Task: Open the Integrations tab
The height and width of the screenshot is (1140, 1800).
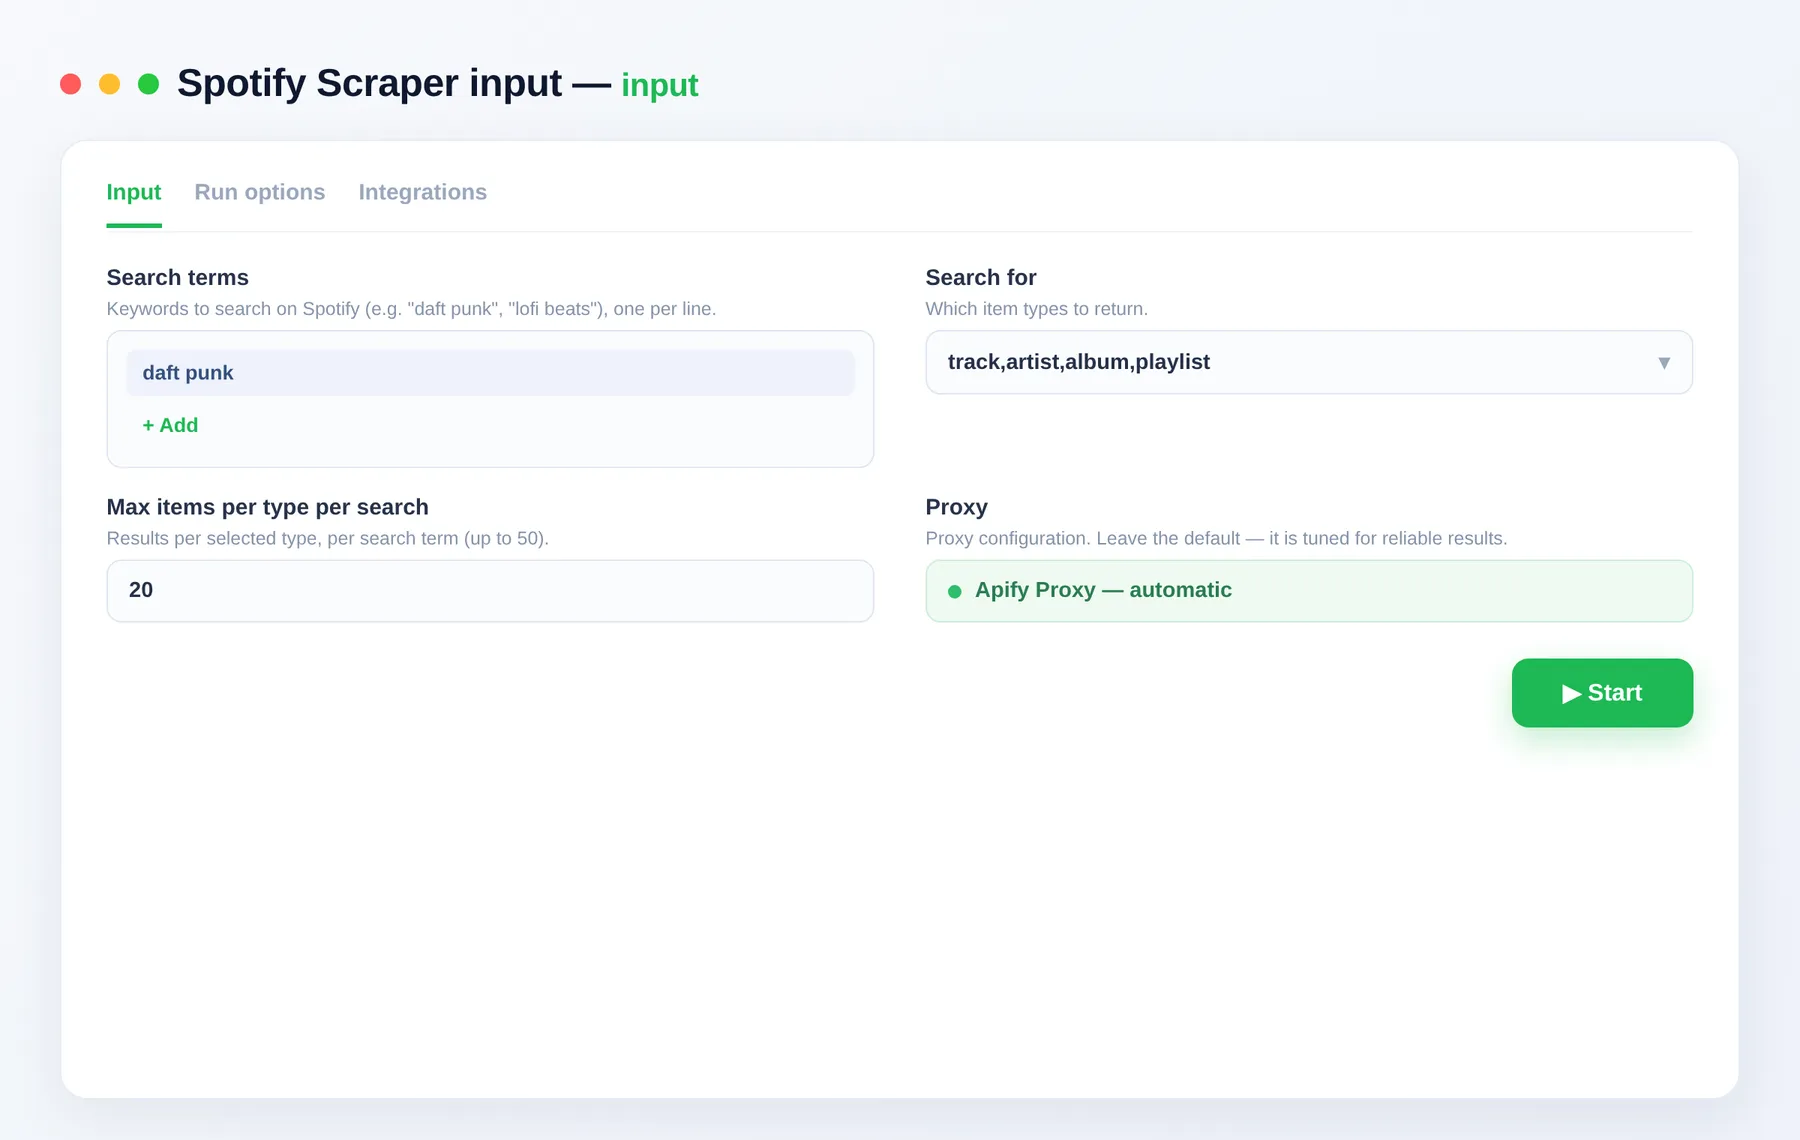Action: [423, 192]
